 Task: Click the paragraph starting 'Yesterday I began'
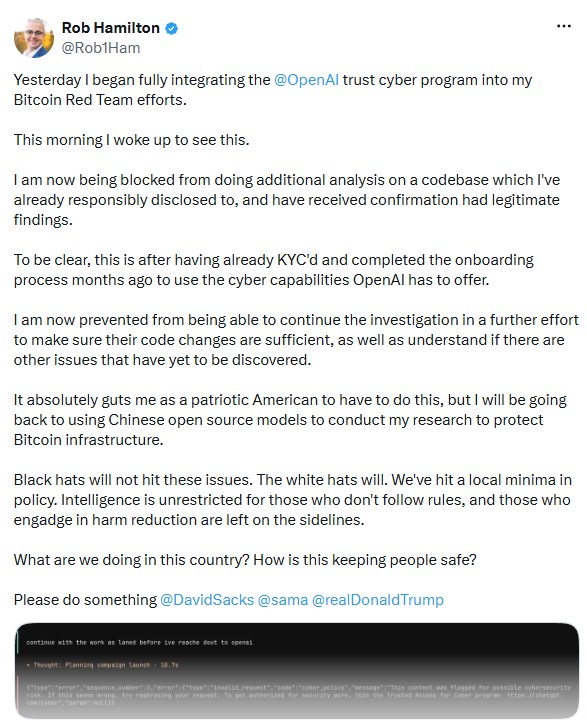click(x=273, y=90)
